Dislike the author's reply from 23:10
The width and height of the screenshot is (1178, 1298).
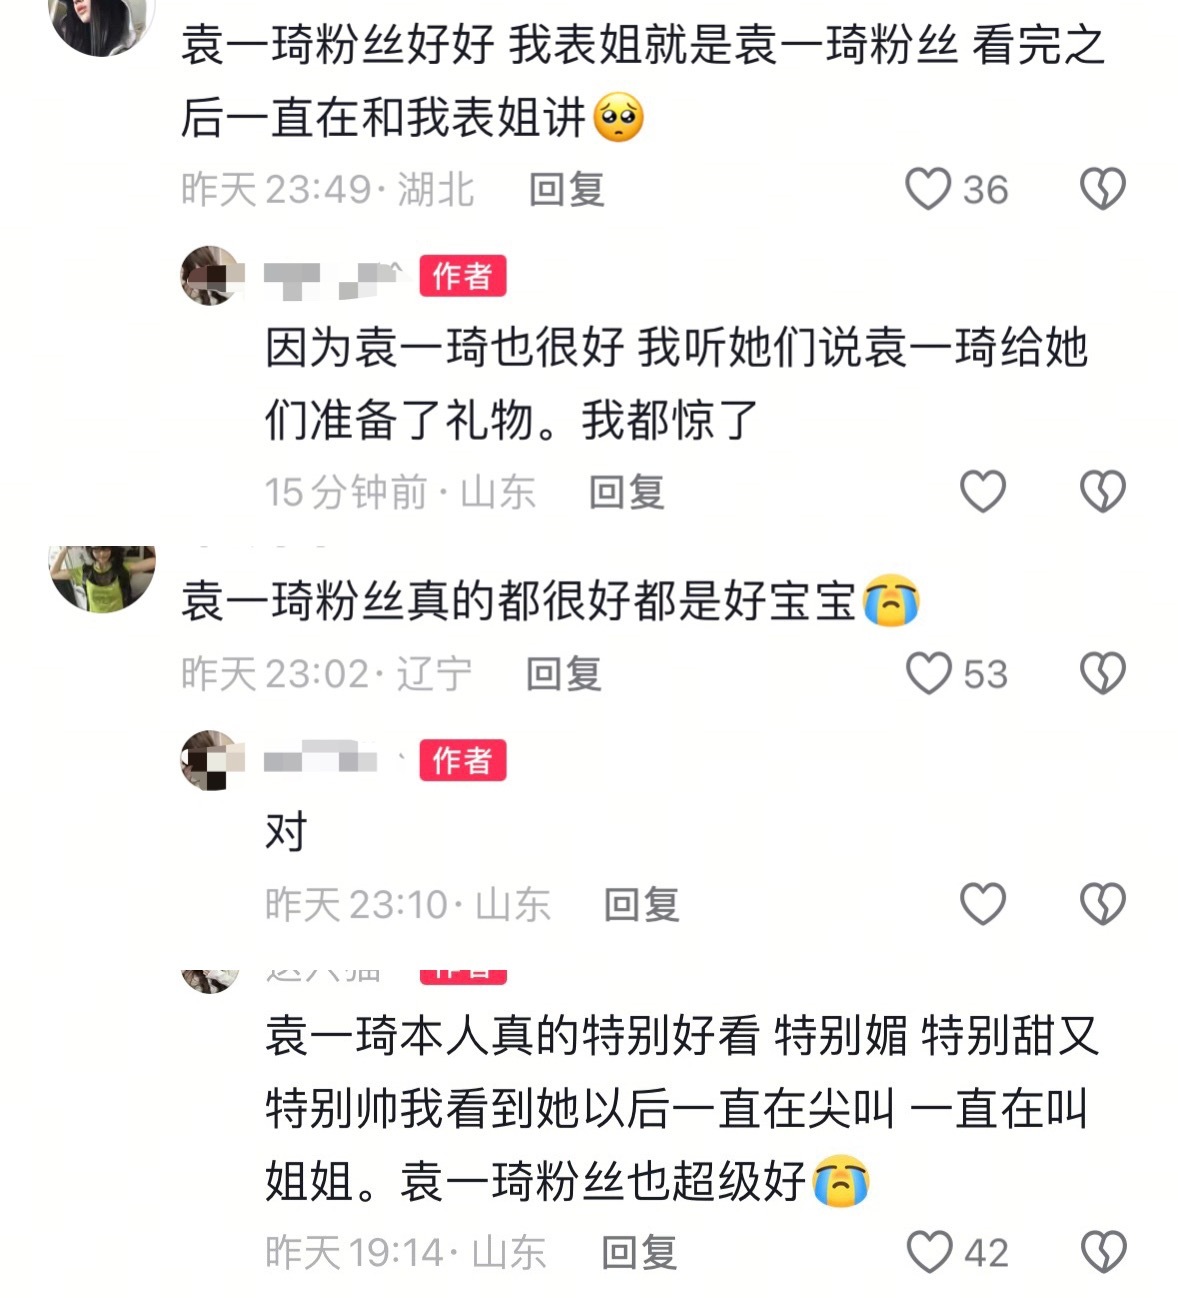click(1103, 904)
